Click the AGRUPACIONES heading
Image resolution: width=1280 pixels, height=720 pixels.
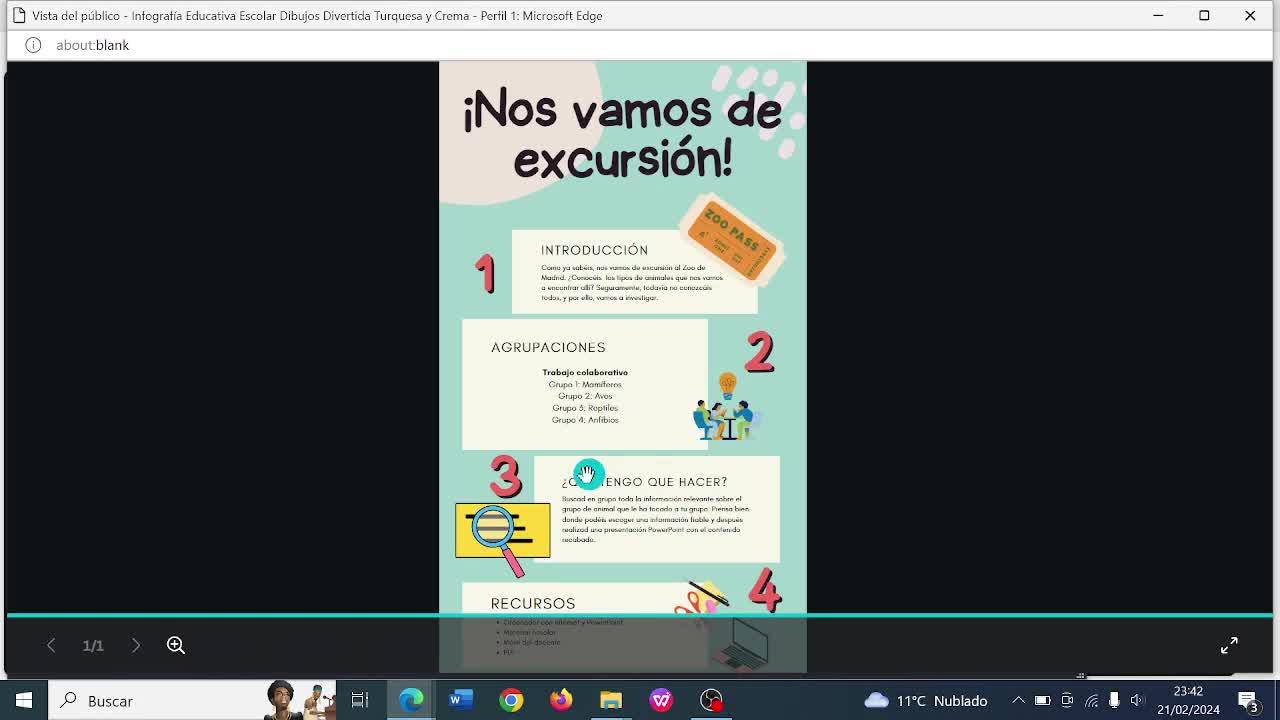tap(548, 347)
